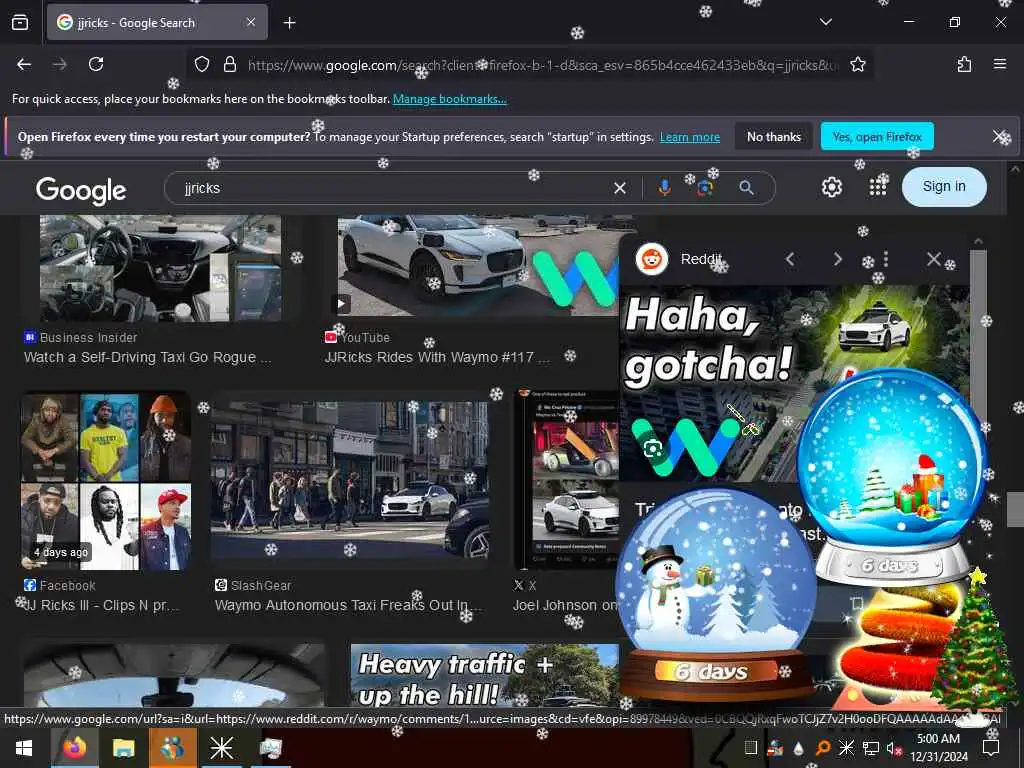Open Google quick settings gear

click(831, 187)
